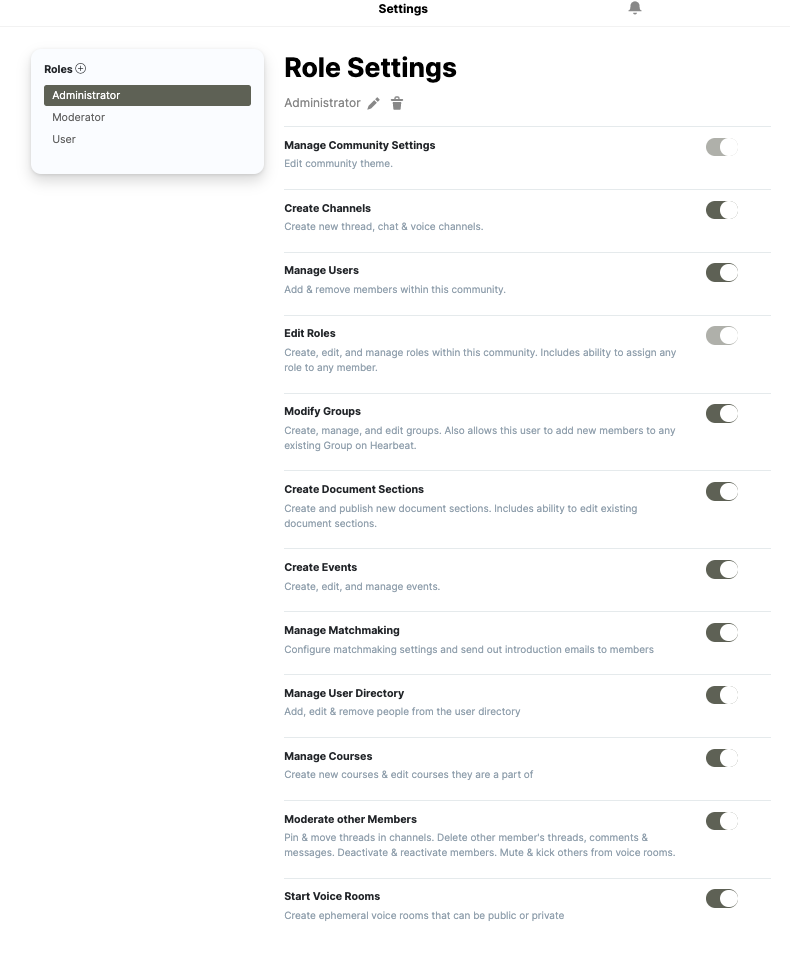The image size is (790, 972).
Task: Delete Administrator role with trash icon
Action: 397,104
